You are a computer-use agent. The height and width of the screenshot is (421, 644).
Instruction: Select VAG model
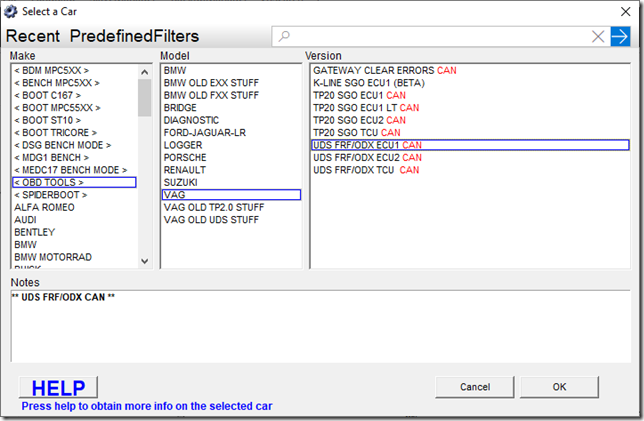[x=231, y=195]
